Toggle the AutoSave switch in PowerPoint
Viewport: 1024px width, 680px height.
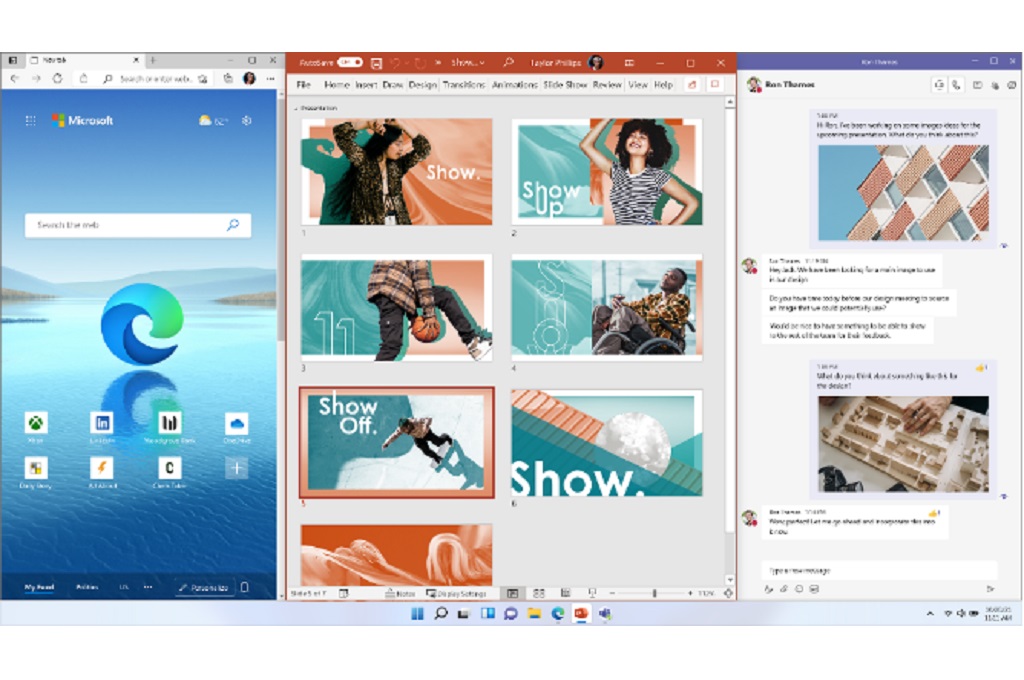349,62
